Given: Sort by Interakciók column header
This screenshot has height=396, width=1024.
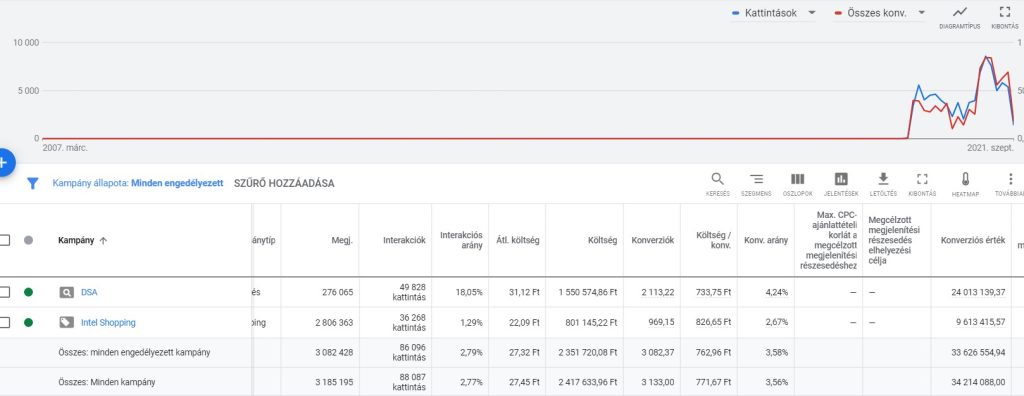Looking at the screenshot, I should 404,240.
